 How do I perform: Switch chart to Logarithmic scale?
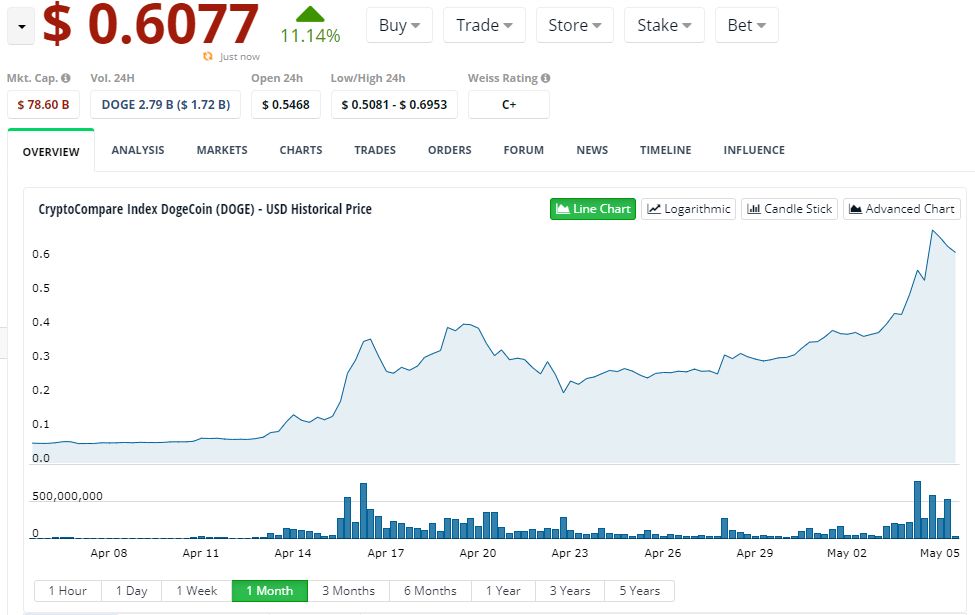click(688, 209)
